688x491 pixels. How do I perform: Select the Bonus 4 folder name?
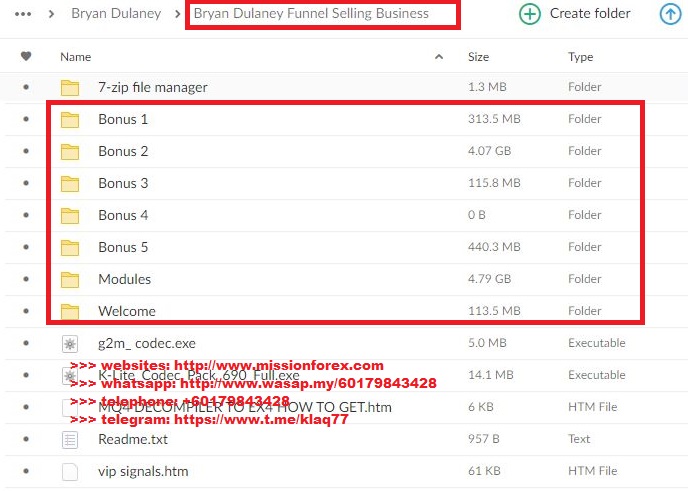pos(123,215)
